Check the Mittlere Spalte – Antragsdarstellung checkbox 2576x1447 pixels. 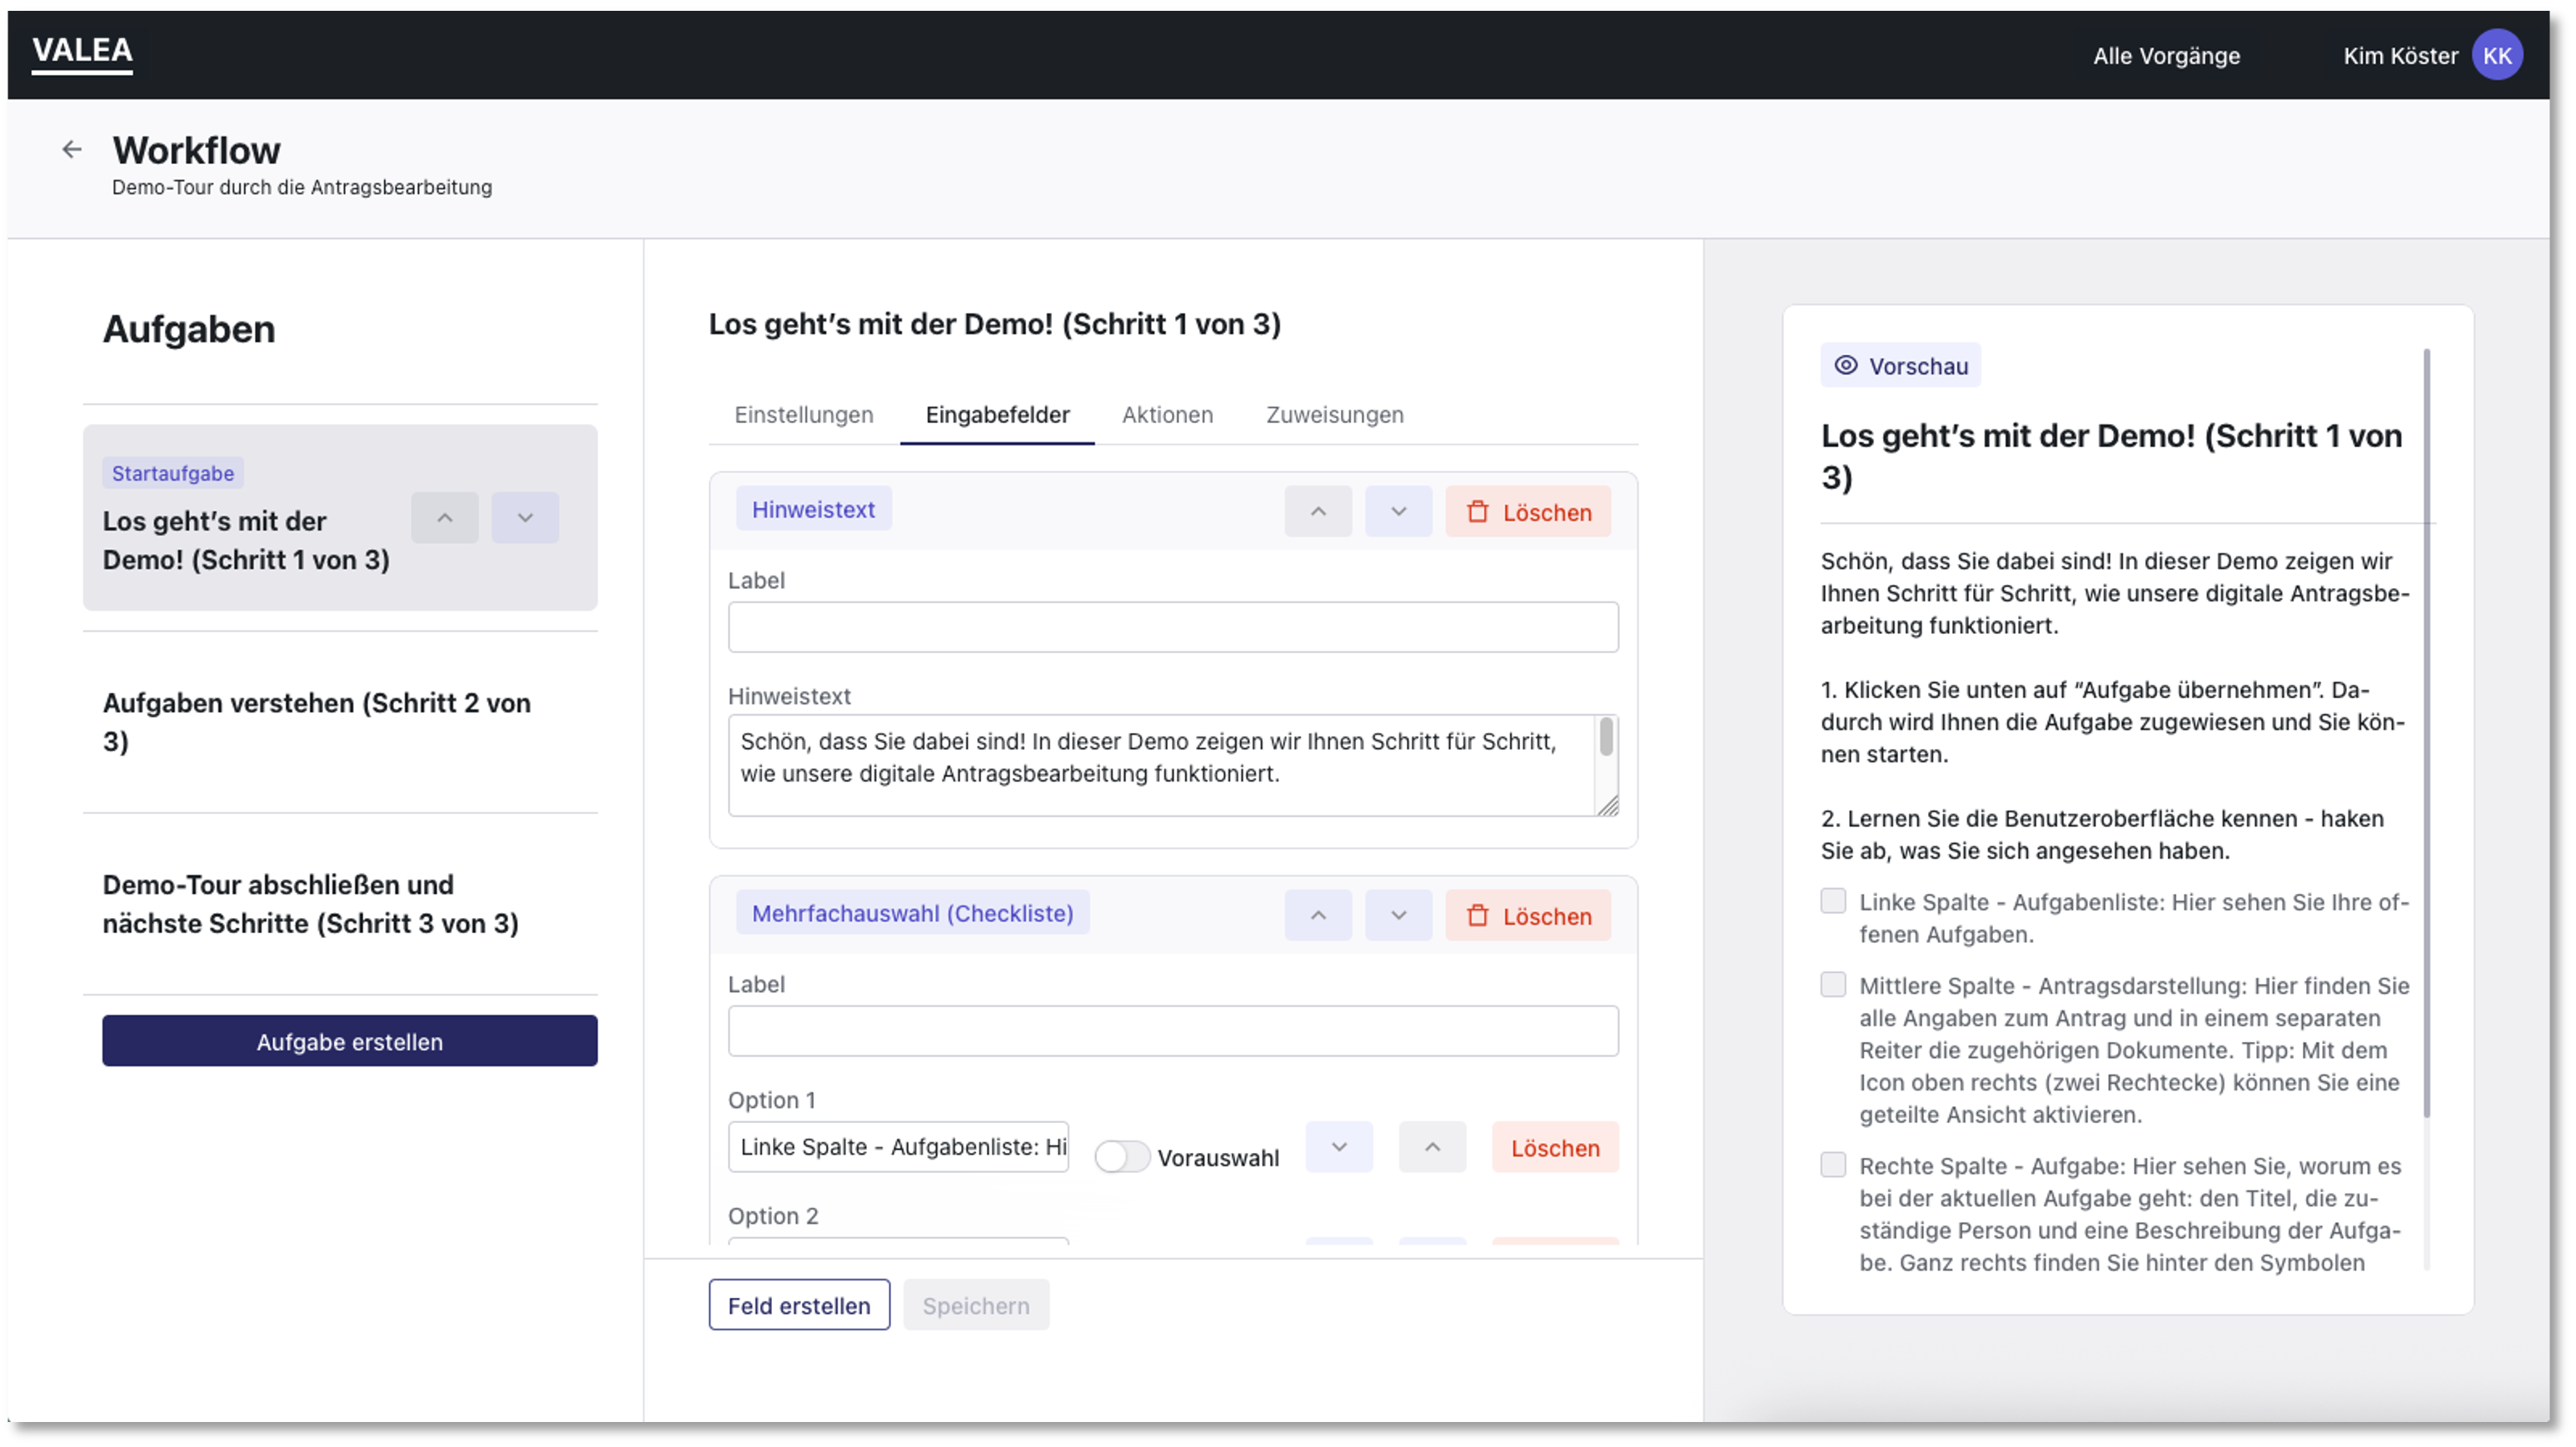coord(1833,985)
